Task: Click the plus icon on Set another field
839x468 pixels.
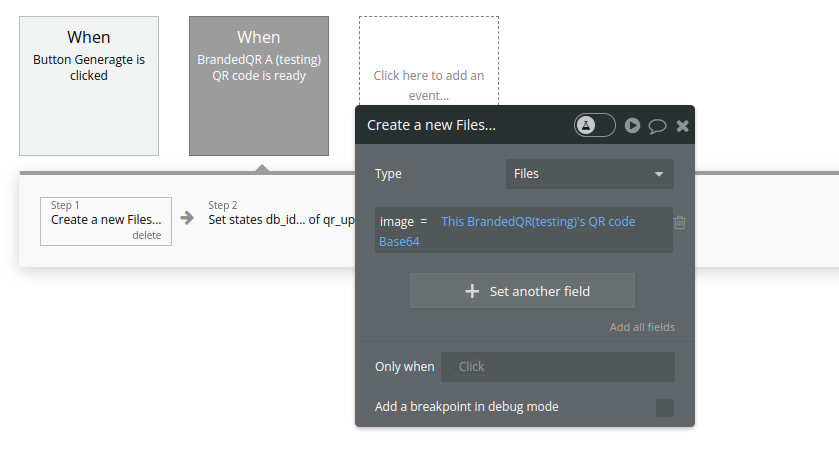Action: coord(472,292)
